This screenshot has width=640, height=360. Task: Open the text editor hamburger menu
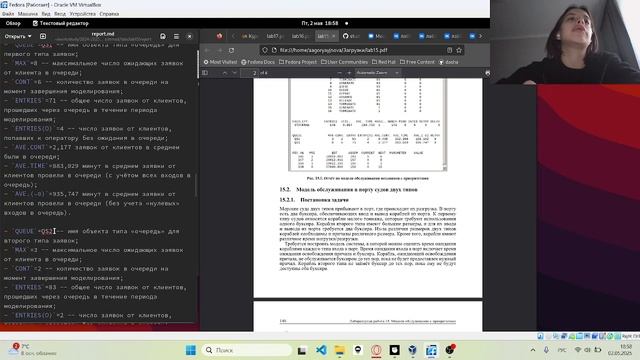[x=176, y=36]
